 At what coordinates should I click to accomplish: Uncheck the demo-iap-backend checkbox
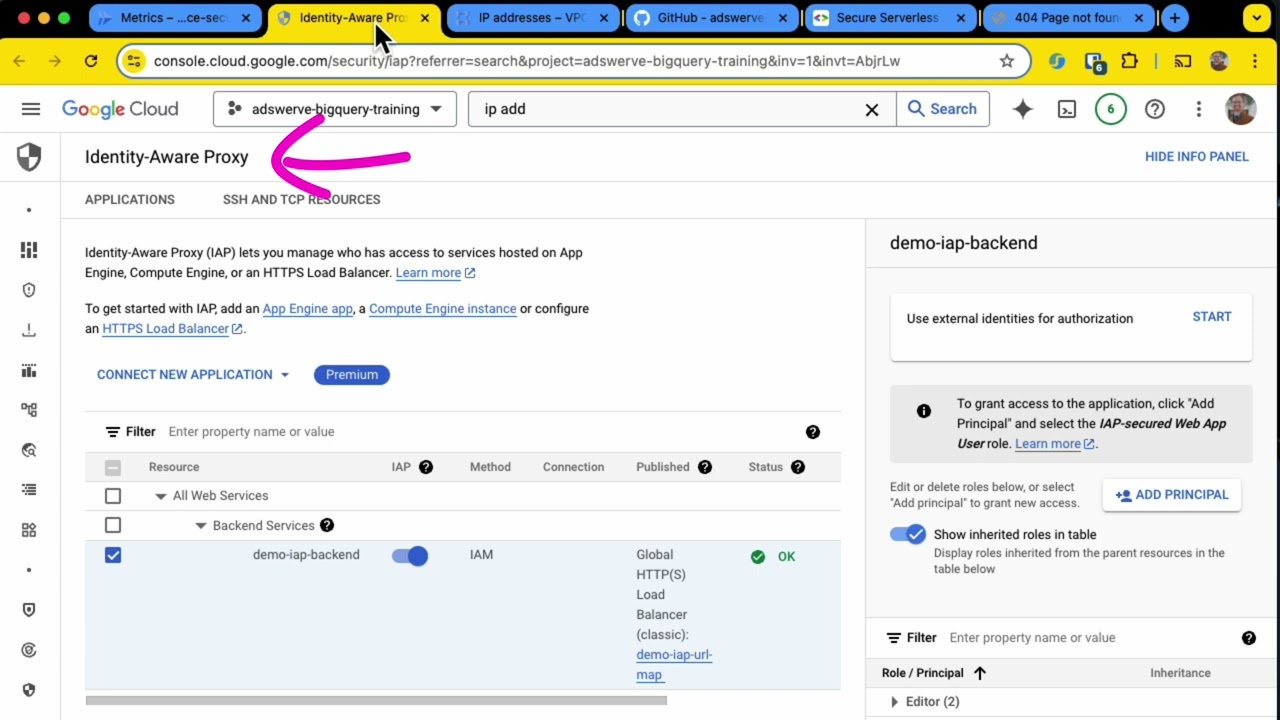(x=113, y=555)
